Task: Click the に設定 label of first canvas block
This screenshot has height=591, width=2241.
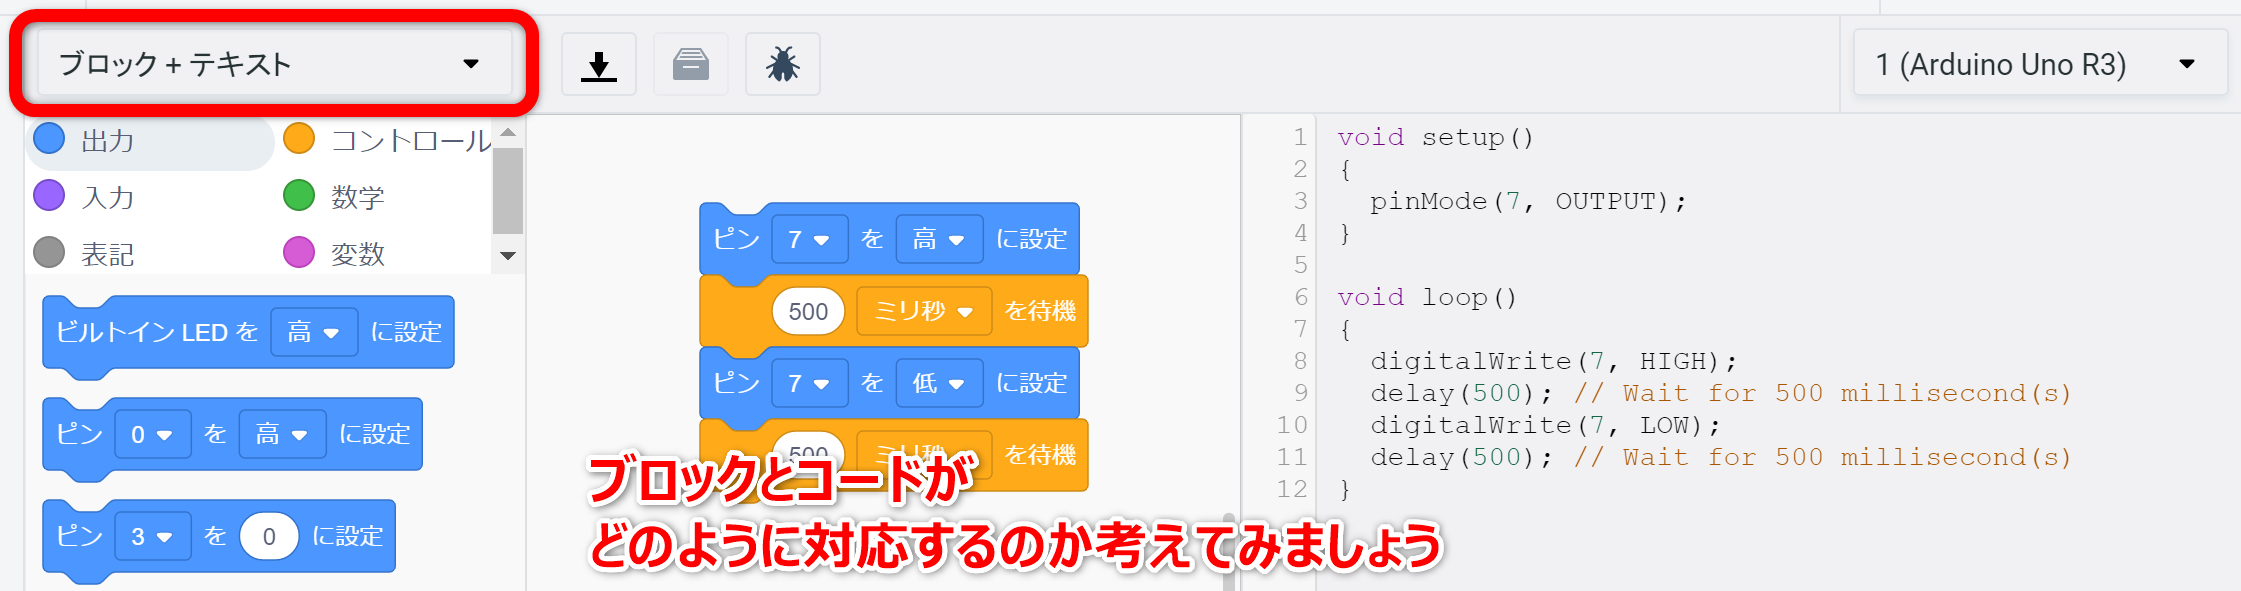Action: point(1032,239)
